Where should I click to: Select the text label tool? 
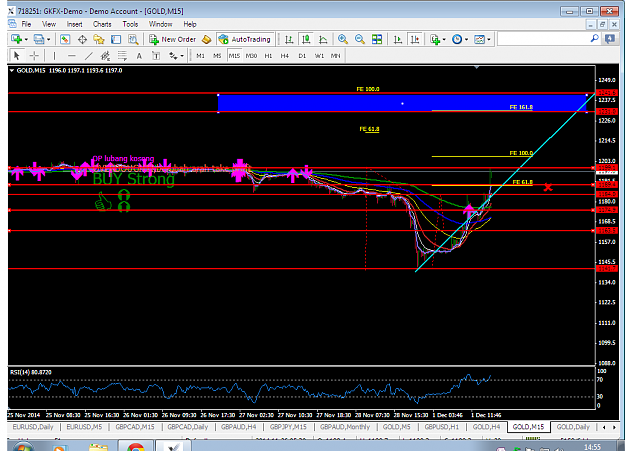pyautogui.click(x=139, y=56)
